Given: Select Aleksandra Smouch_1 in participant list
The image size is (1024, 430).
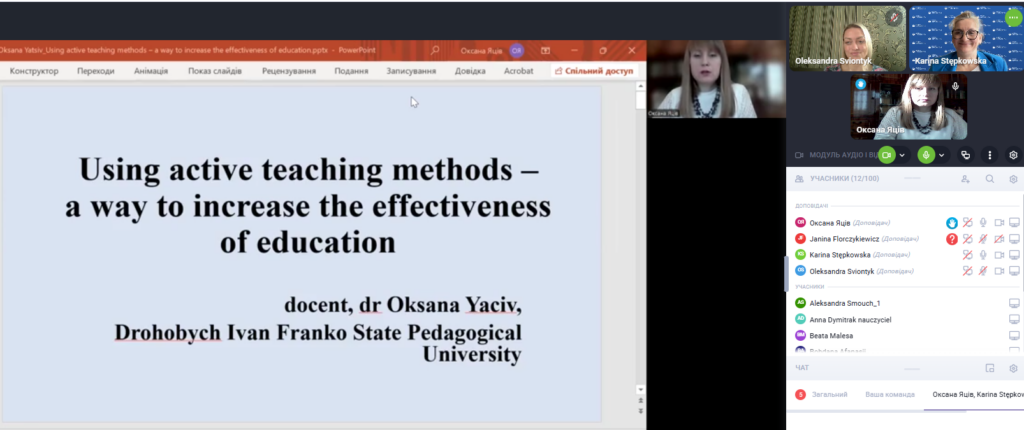Looking at the screenshot, I should tap(844, 303).
